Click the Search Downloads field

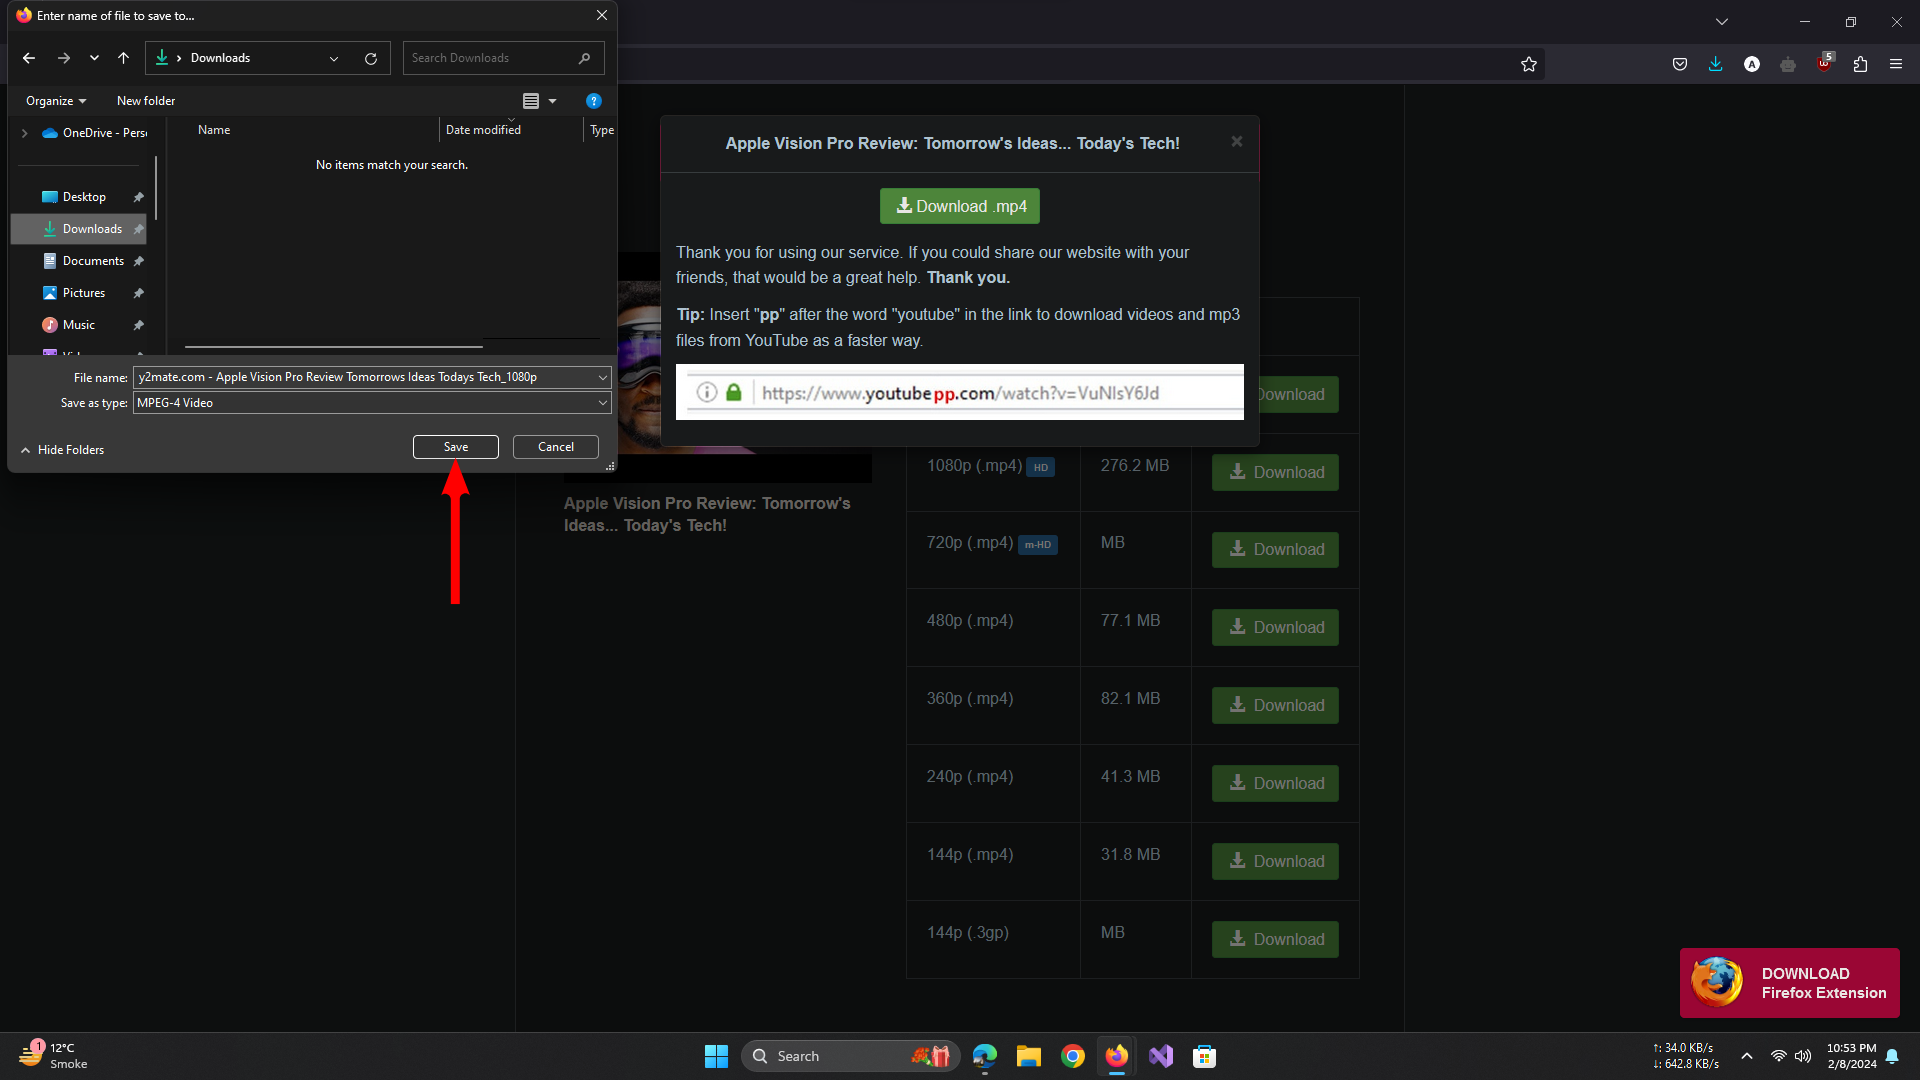pos(490,58)
